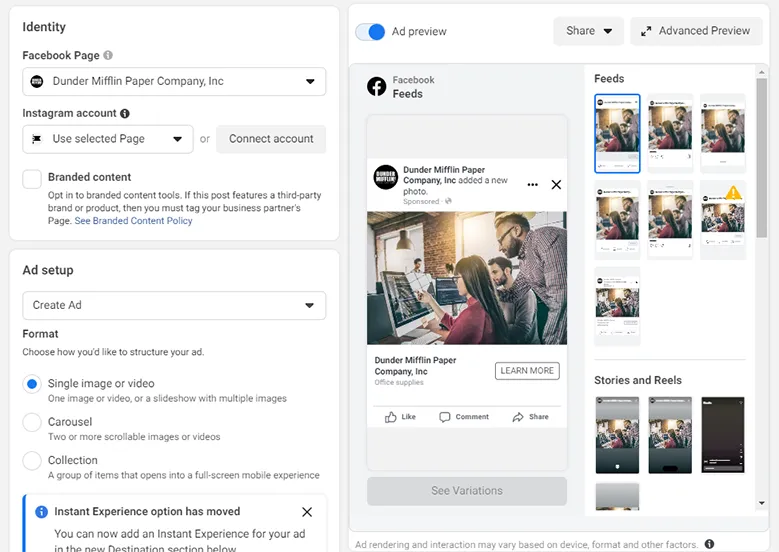Image resolution: width=779 pixels, height=552 pixels.
Task: Click the Connect account button
Action: [271, 139]
